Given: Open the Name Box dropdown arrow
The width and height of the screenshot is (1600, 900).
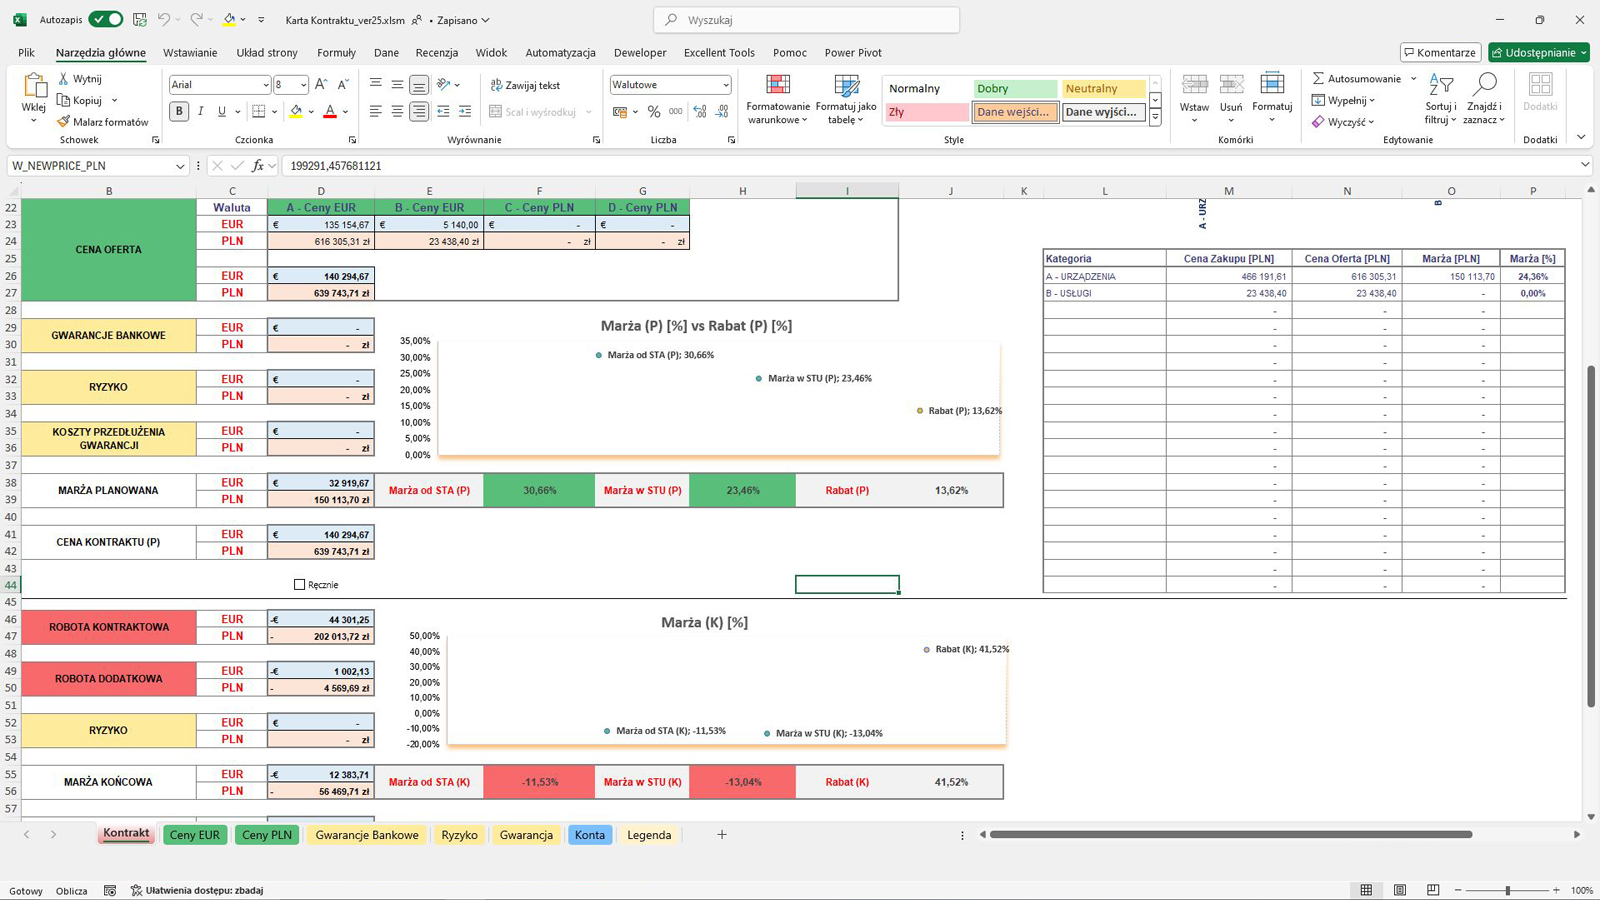Looking at the screenshot, I should [180, 166].
